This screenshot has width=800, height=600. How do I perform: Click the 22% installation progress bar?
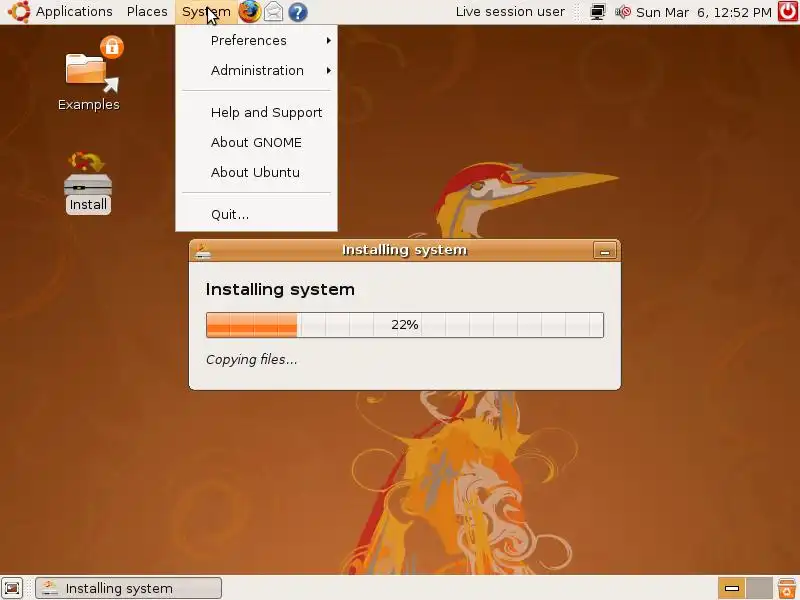405,325
